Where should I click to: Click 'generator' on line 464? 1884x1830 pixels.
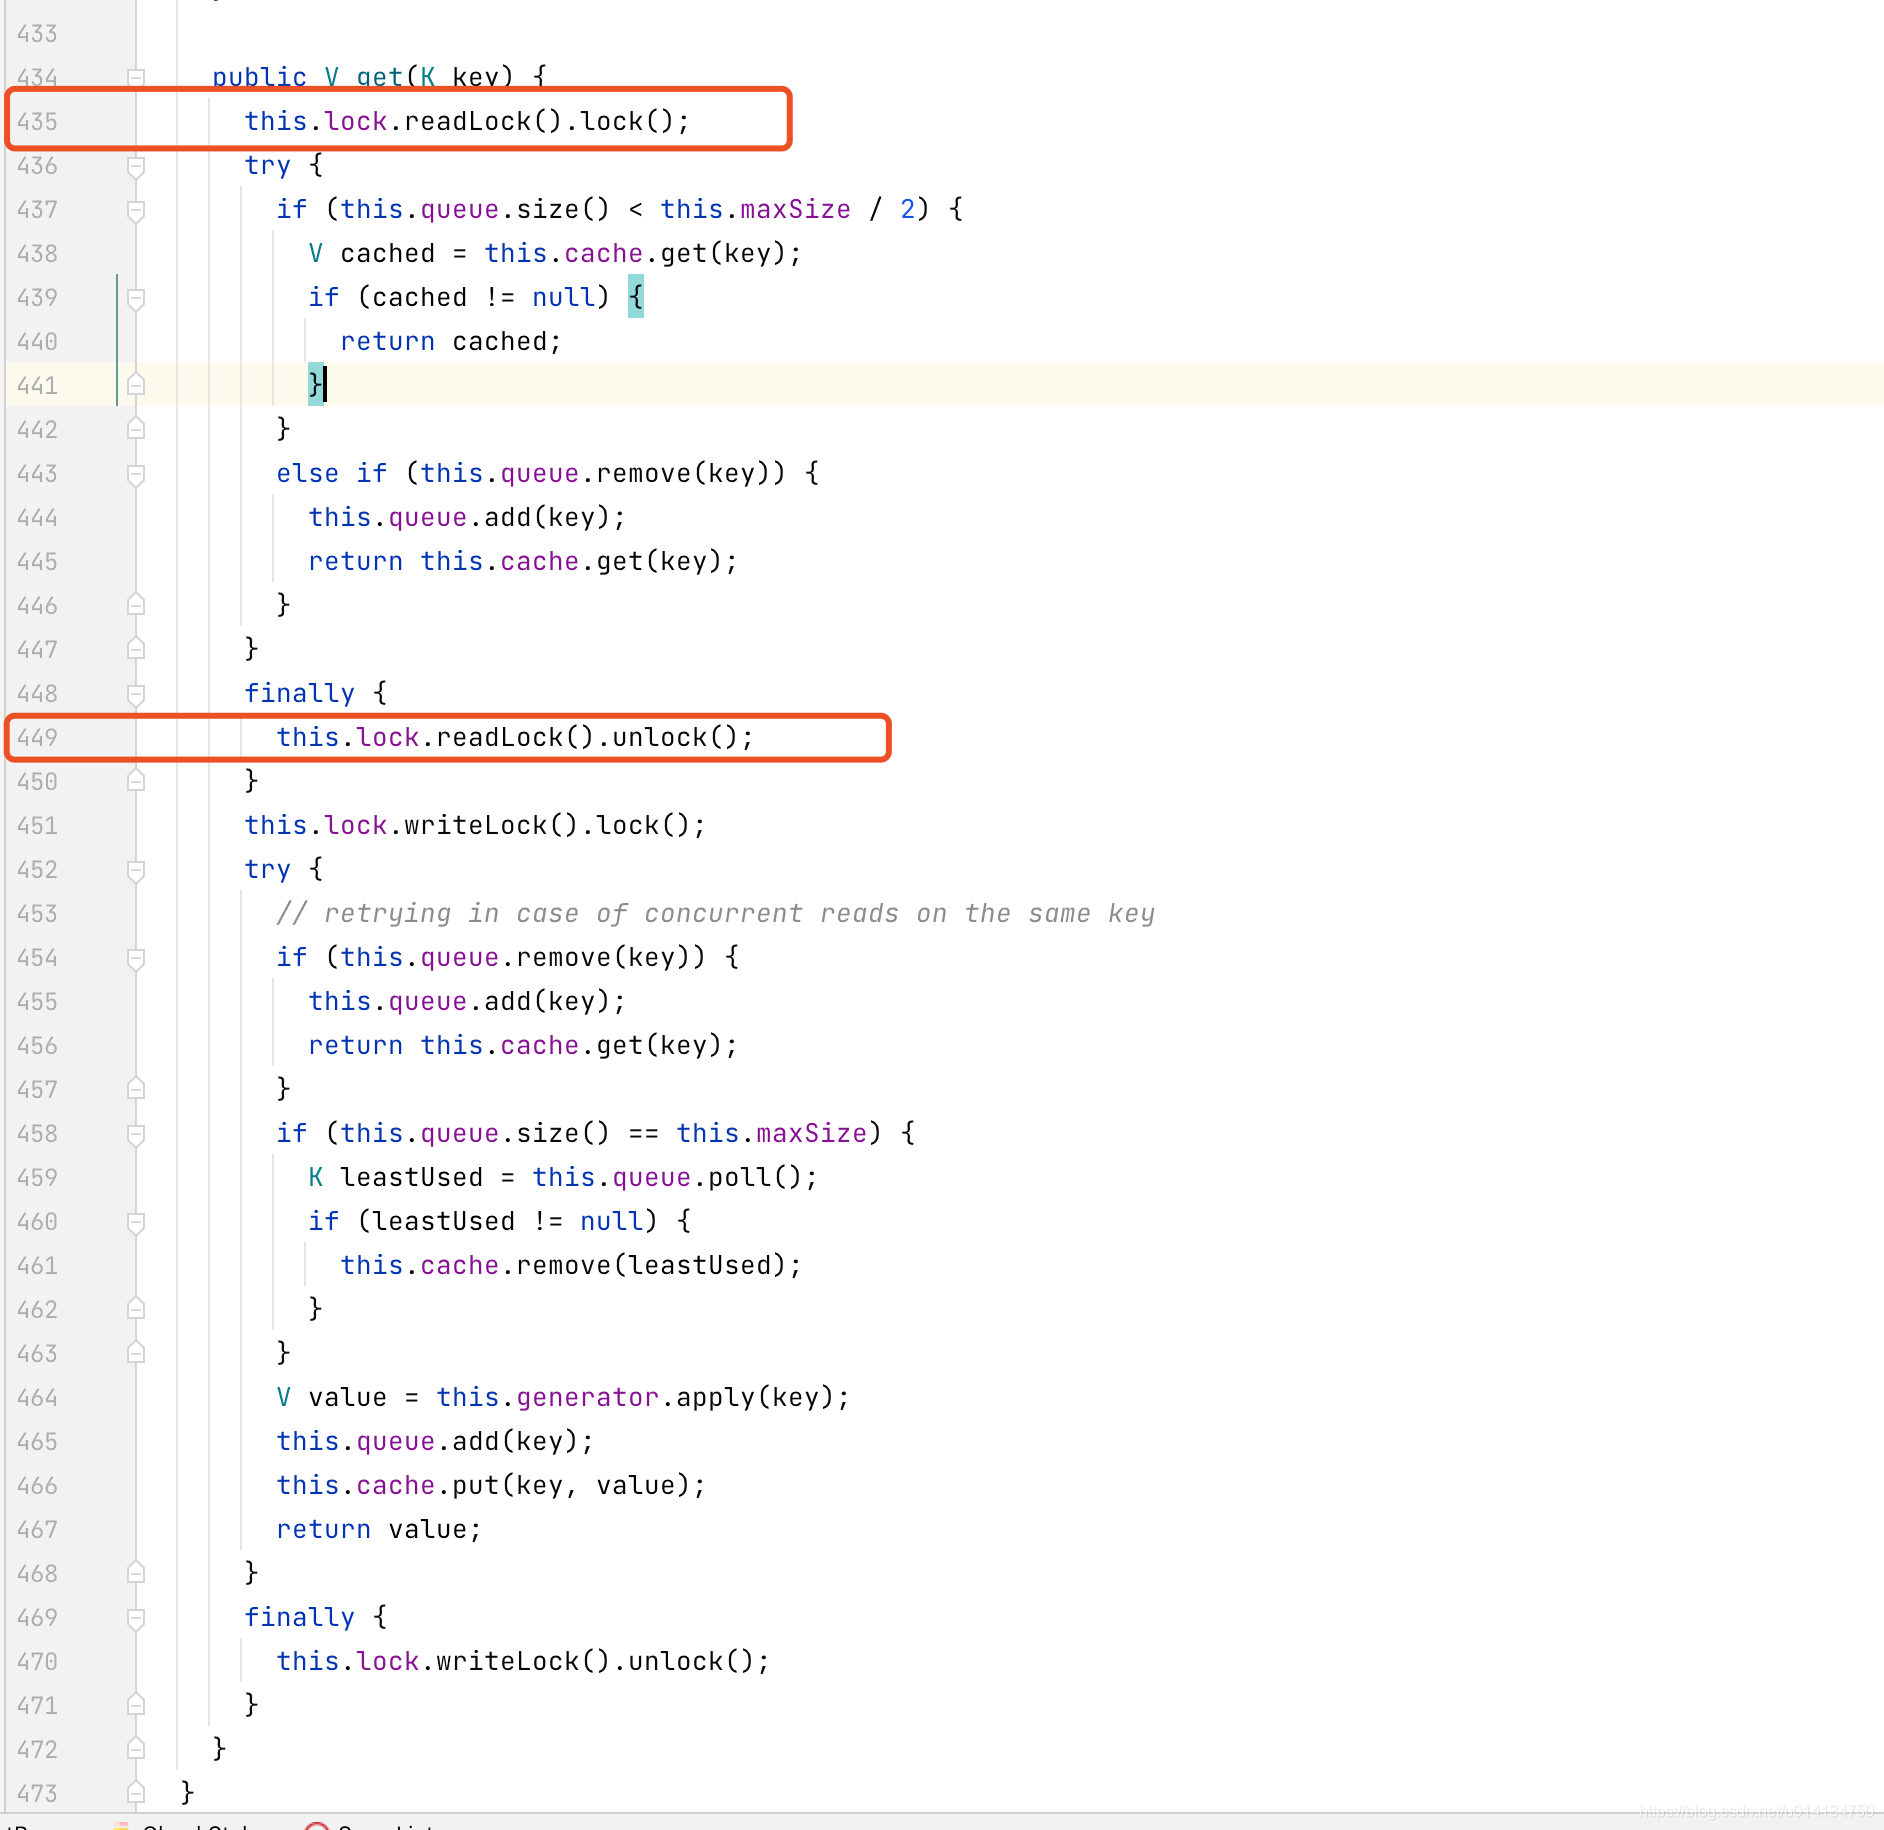click(587, 1398)
